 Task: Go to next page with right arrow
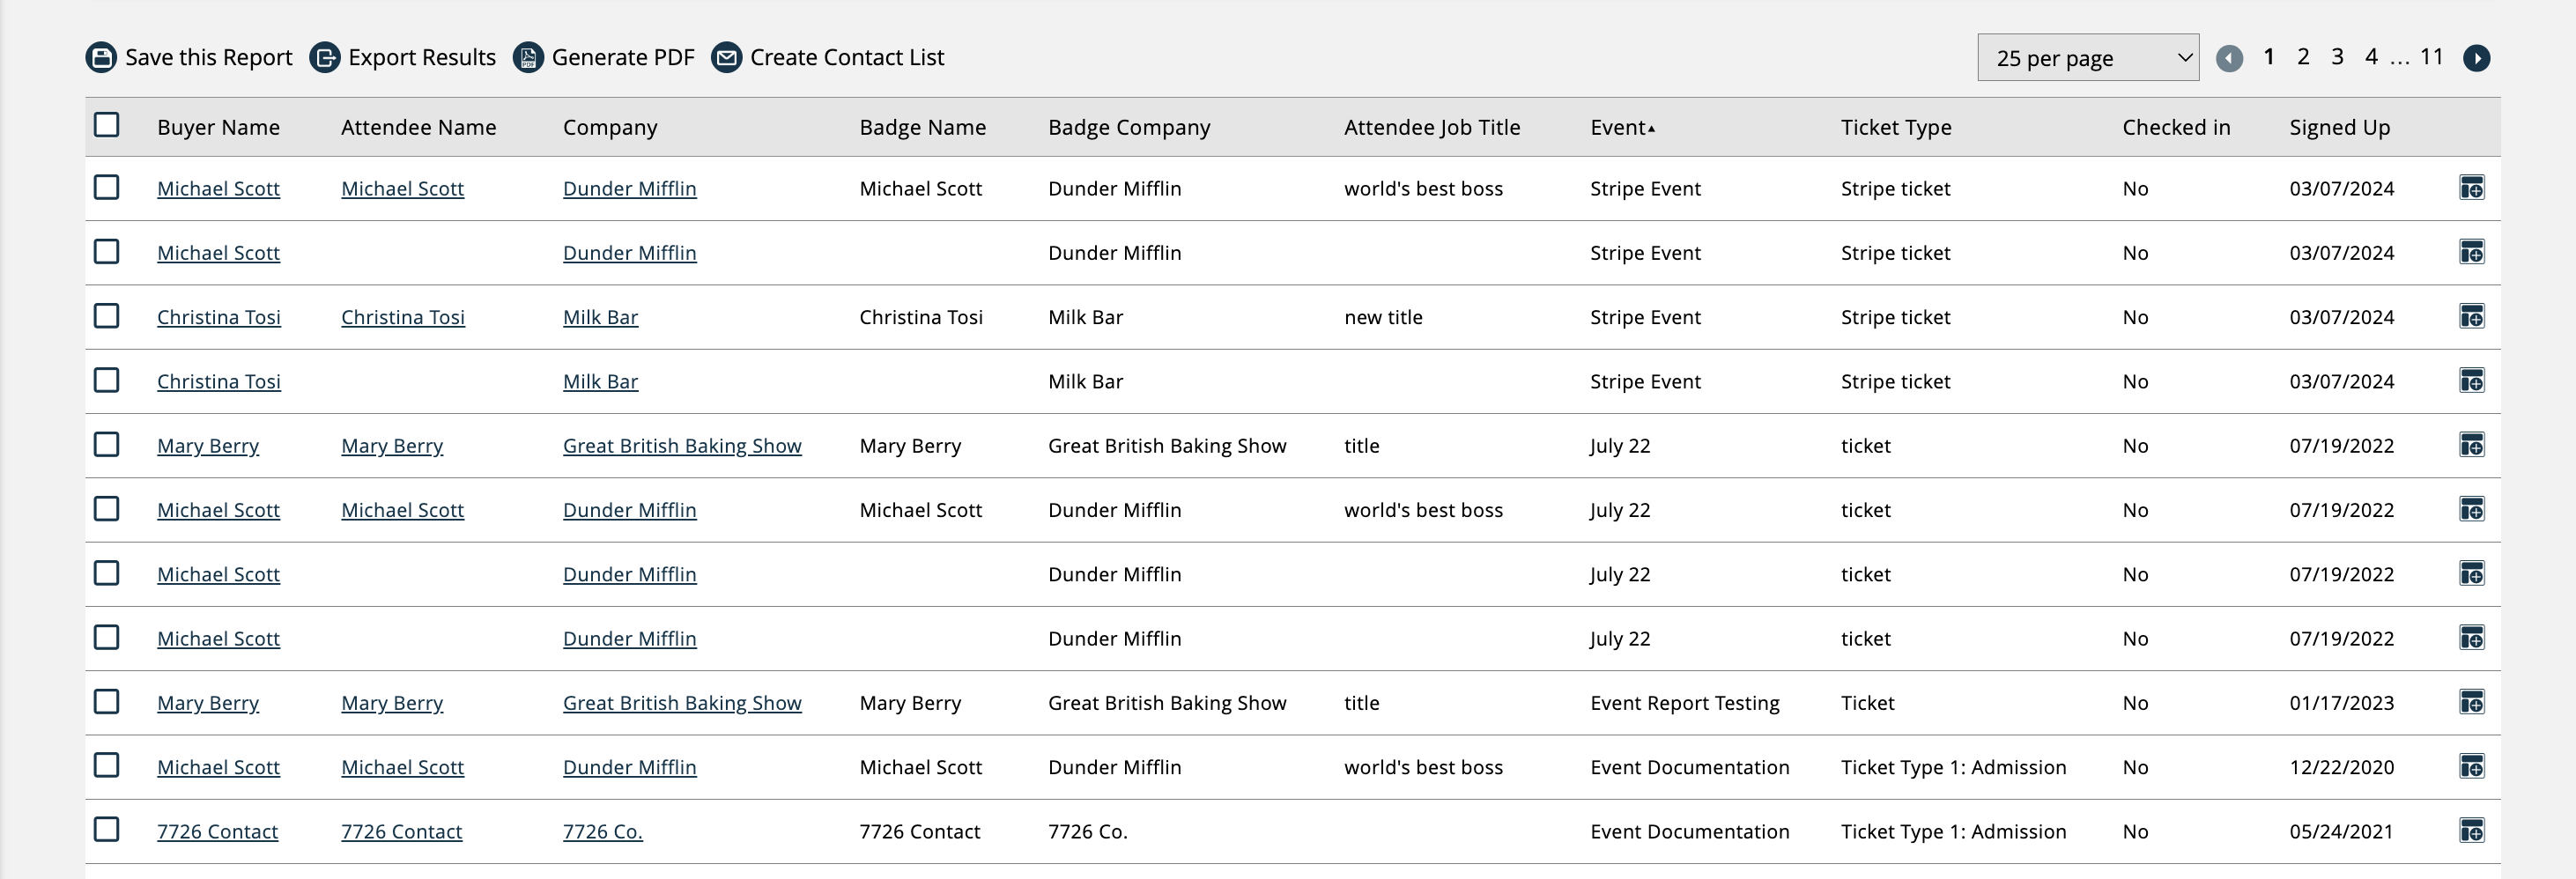2476,58
